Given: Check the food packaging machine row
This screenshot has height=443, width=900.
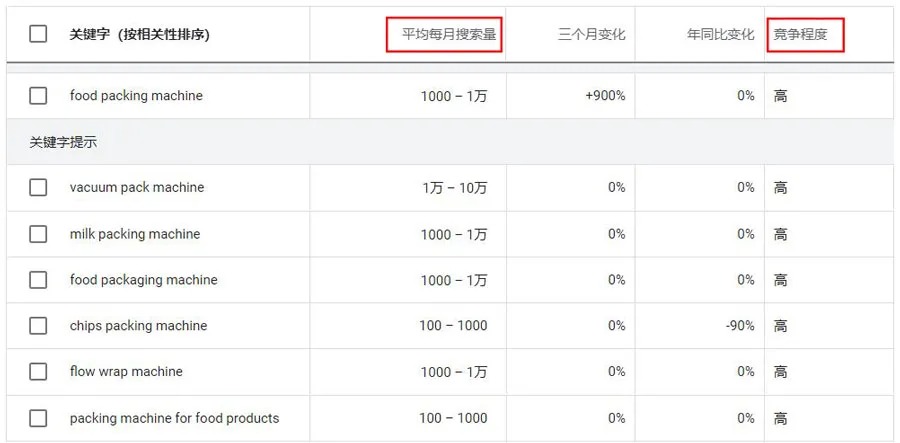Looking at the screenshot, I should click(38, 280).
